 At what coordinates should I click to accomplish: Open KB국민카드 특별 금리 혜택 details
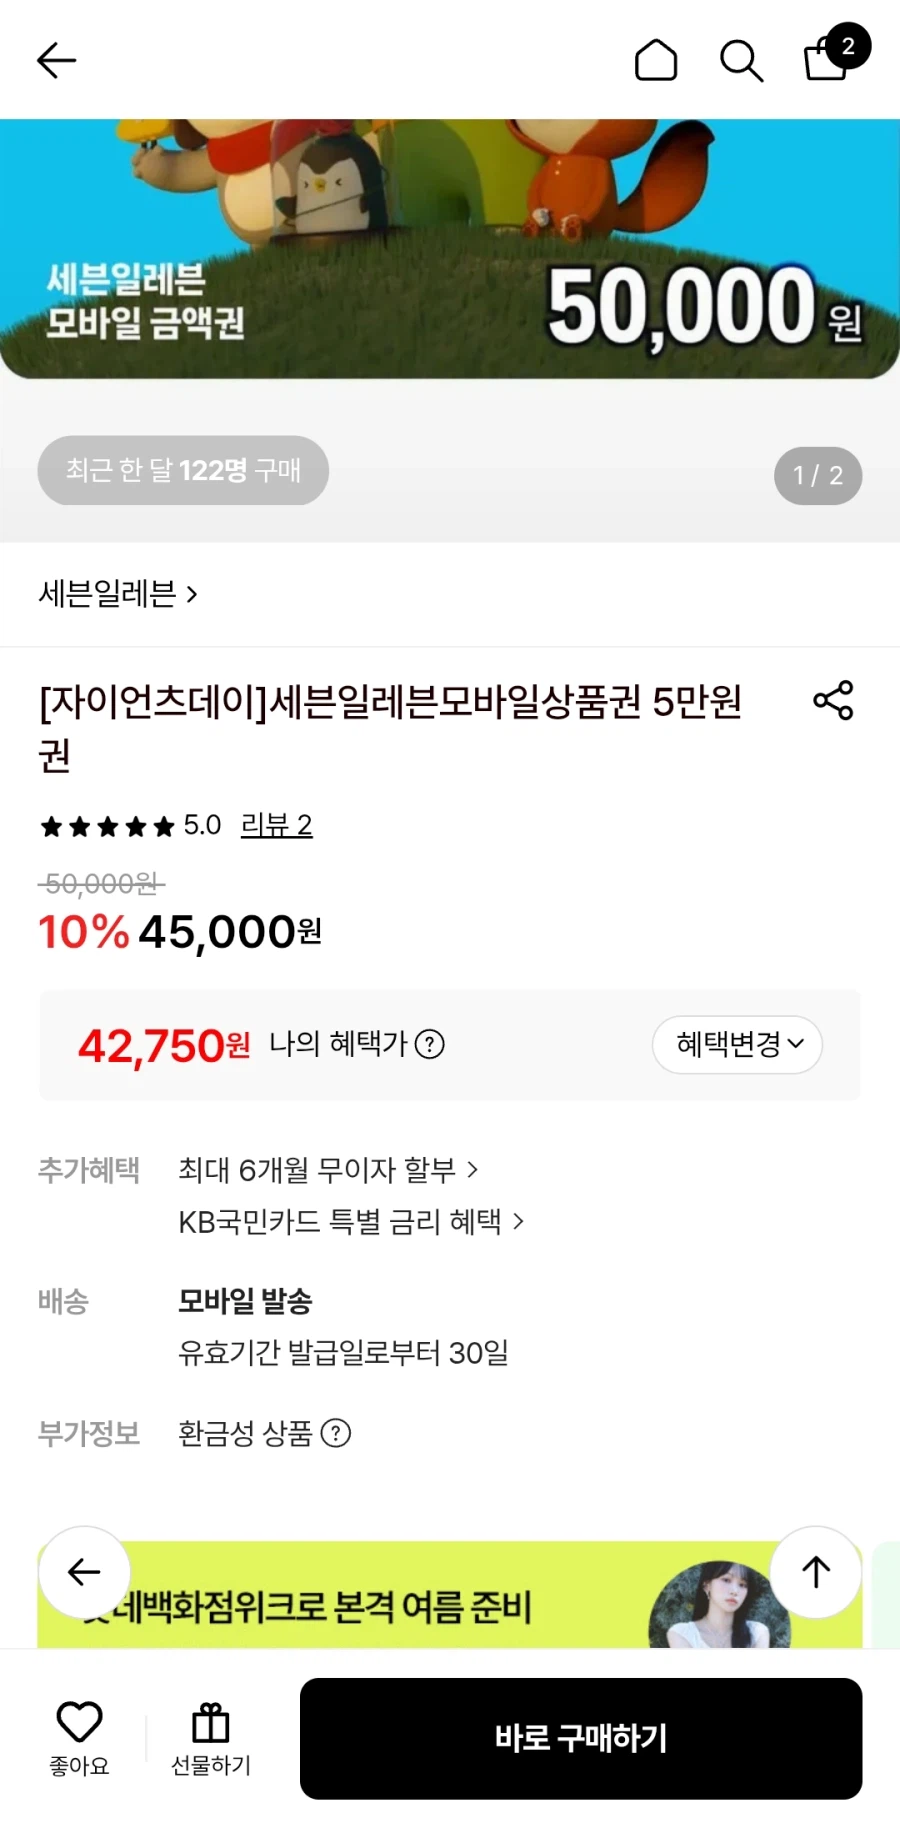(x=351, y=1221)
